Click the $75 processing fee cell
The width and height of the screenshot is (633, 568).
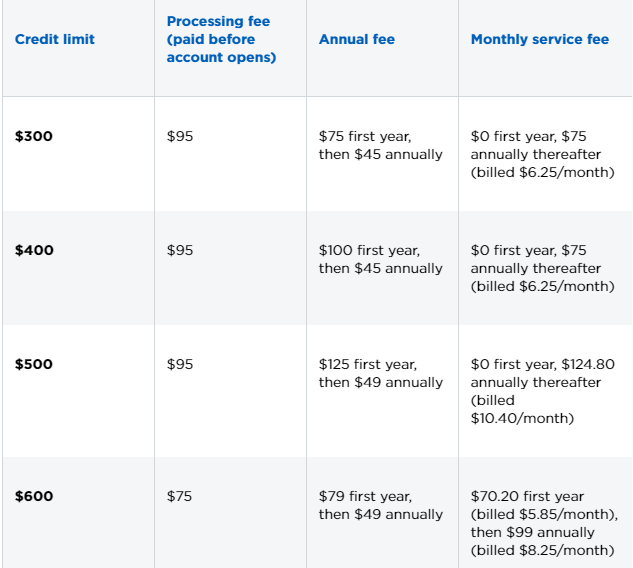pyautogui.click(x=179, y=496)
